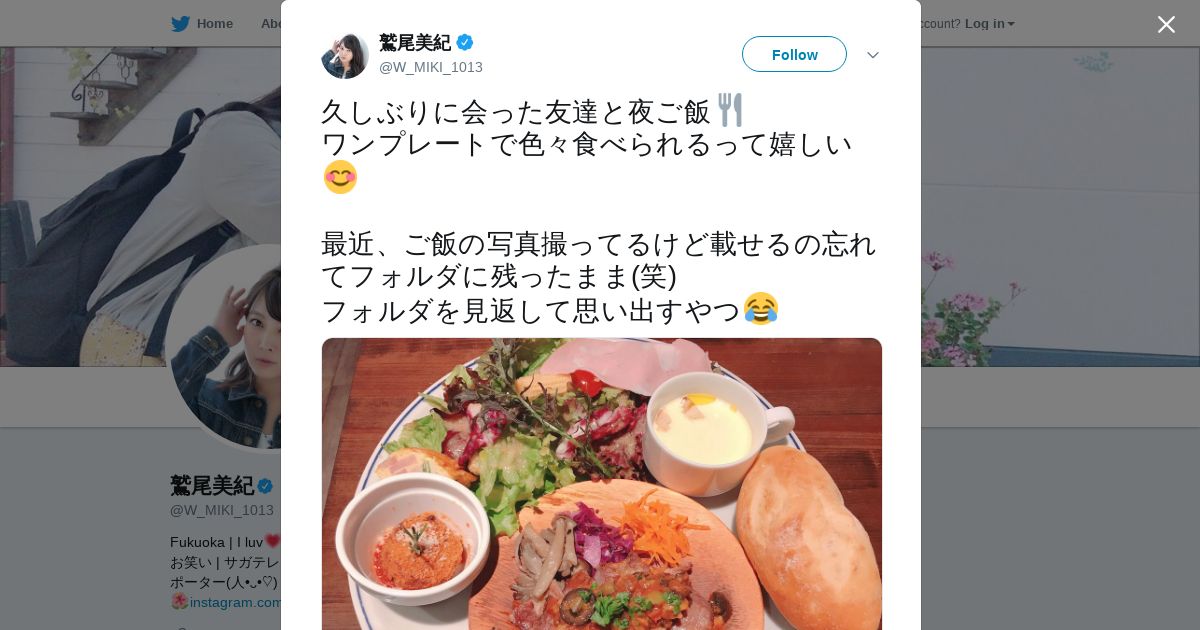Click the smiling face emoji in tweet
Screen dimensions: 1200x630
[x=340, y=177]
